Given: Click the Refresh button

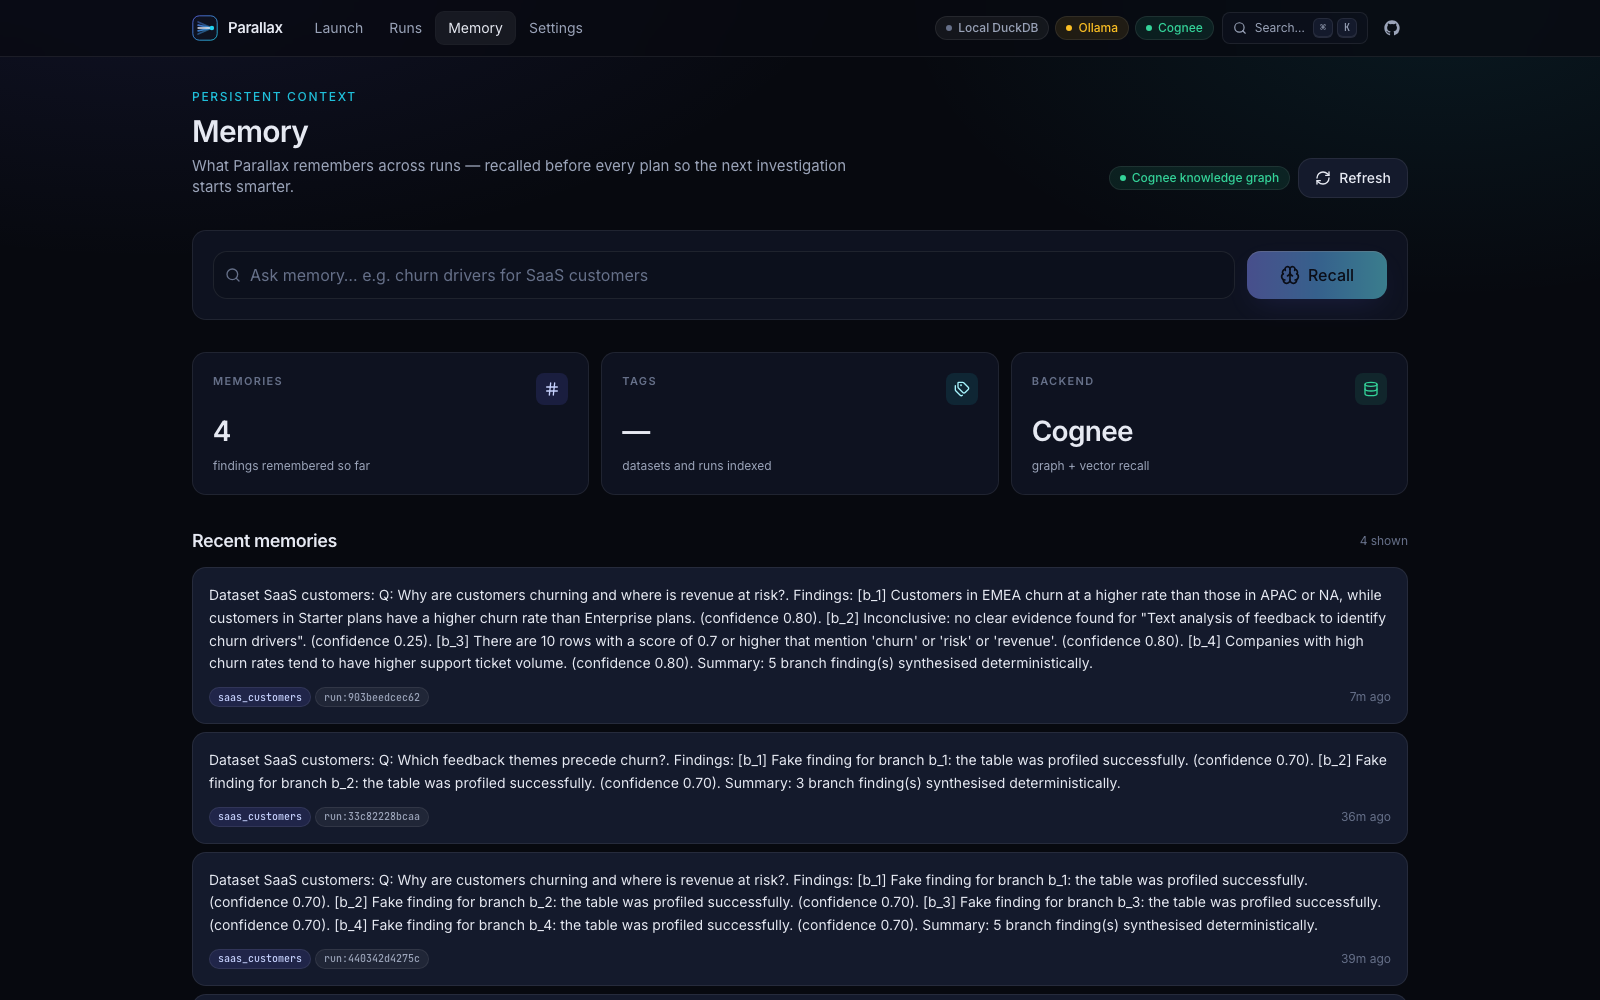Looking at the screenshot, I should point(1352,178).
